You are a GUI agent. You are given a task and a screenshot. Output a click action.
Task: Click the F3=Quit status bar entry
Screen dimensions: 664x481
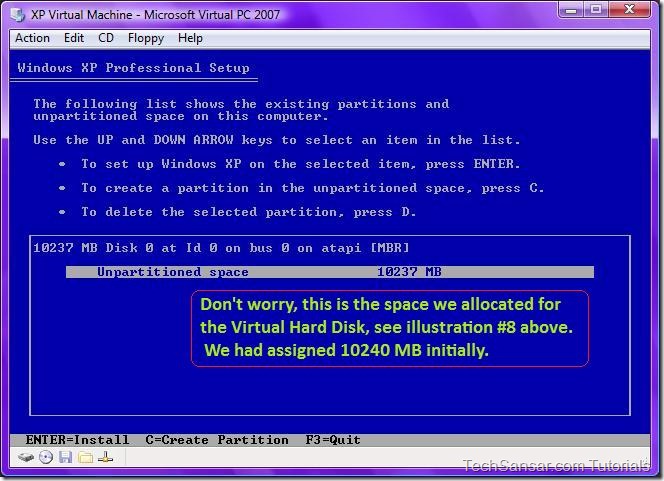coord(333,440)
